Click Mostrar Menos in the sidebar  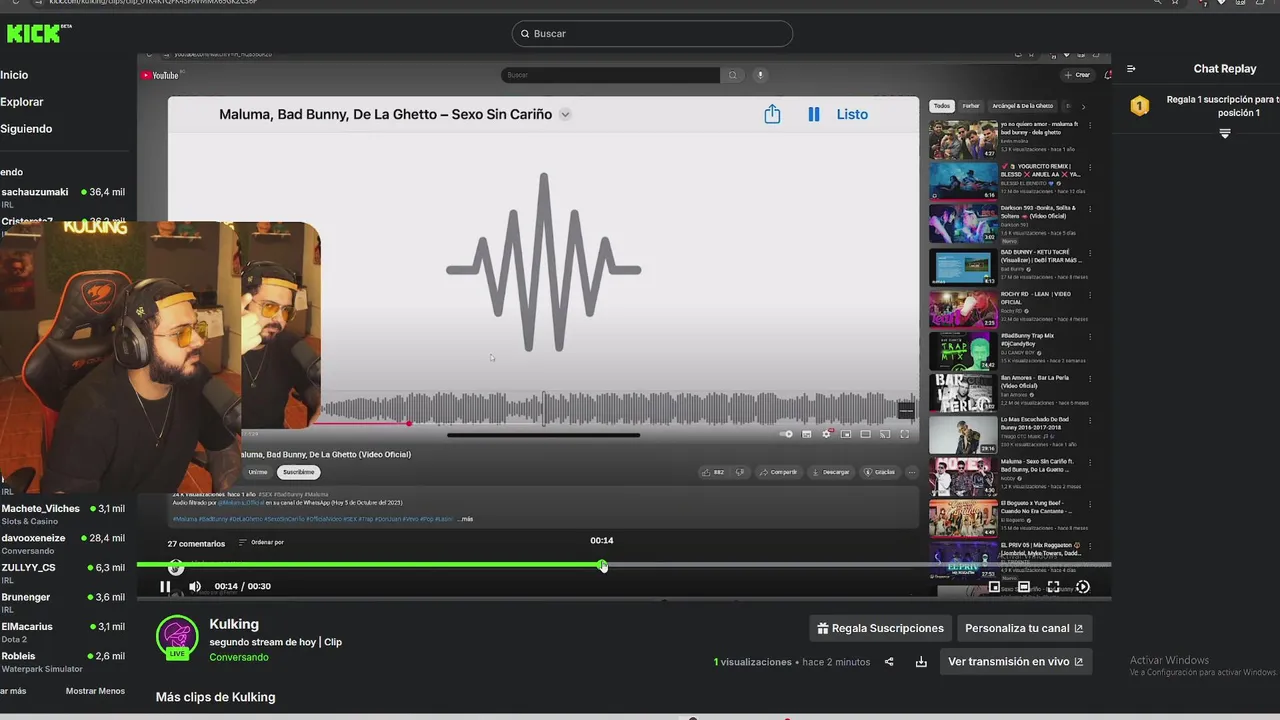pyautogui.click(x=95, y=691)
